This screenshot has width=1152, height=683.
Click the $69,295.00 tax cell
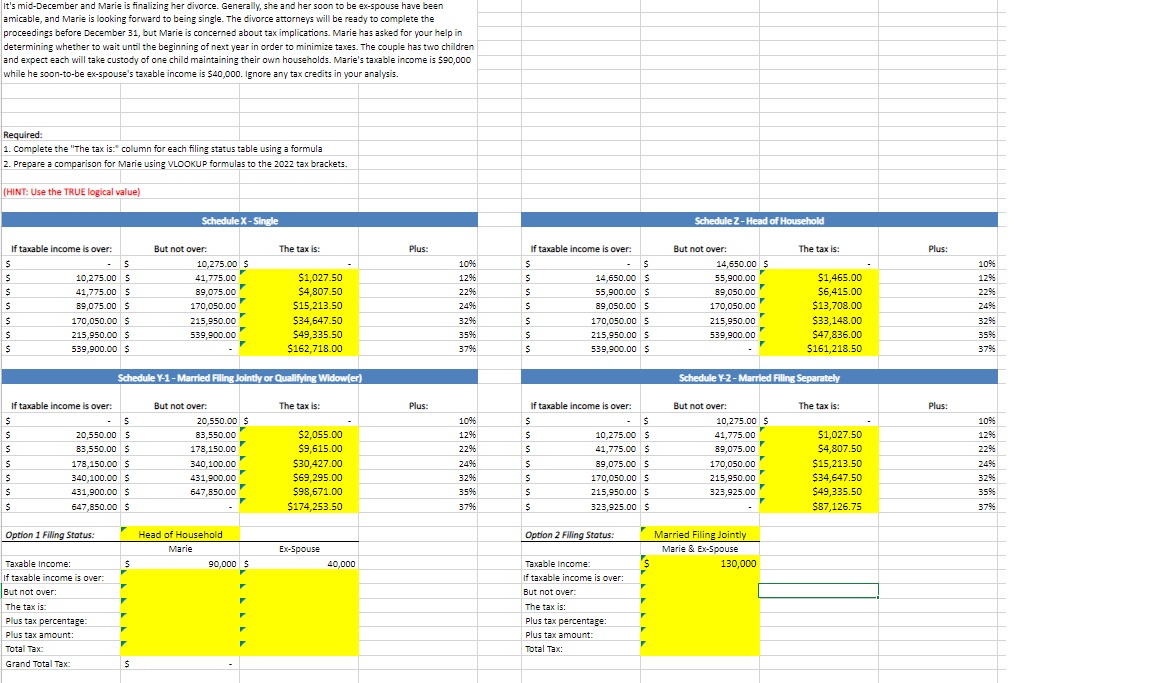[299, 477]
